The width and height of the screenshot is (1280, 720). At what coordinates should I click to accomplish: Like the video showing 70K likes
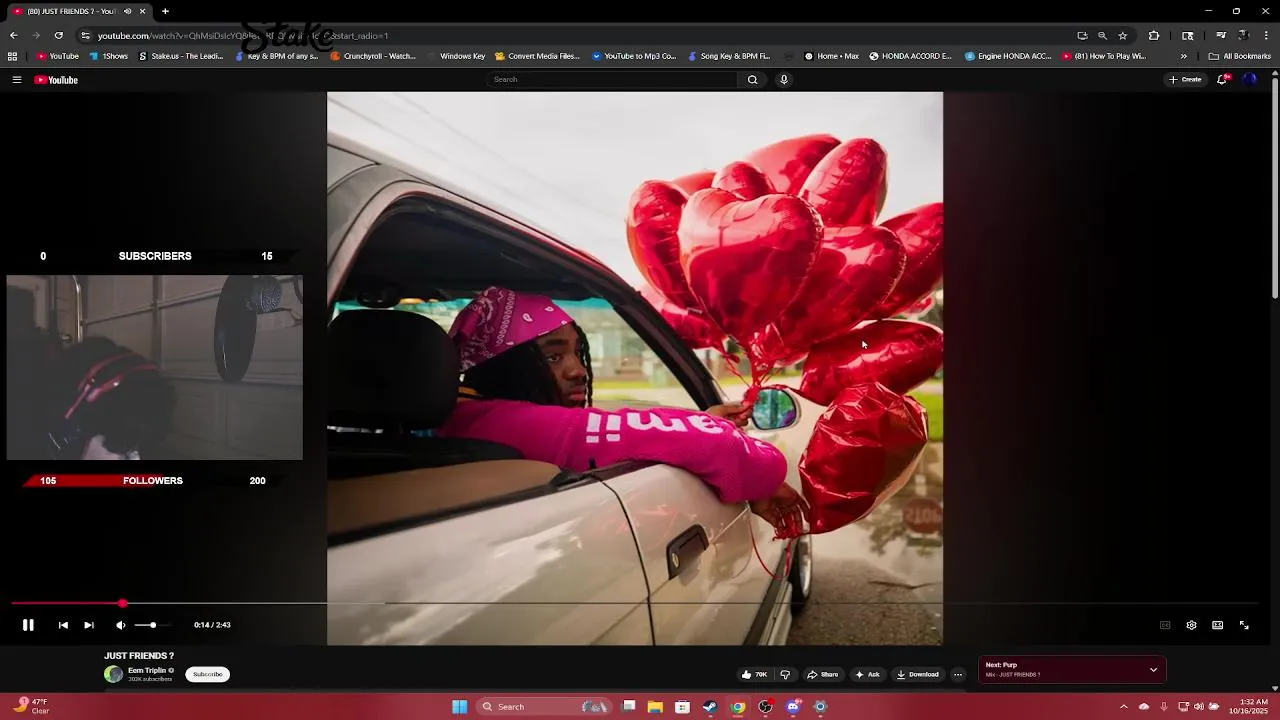pos(754,675)
